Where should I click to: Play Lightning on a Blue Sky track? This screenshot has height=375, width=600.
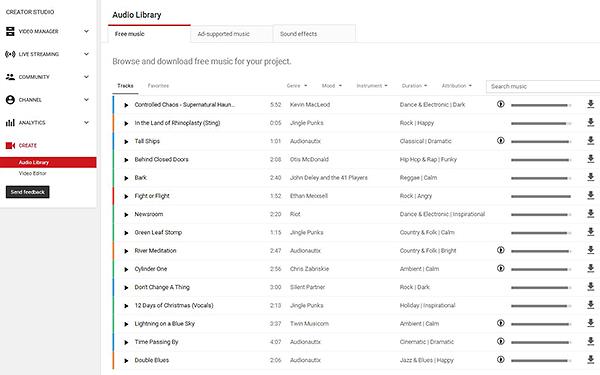click(x=126, y=324)
